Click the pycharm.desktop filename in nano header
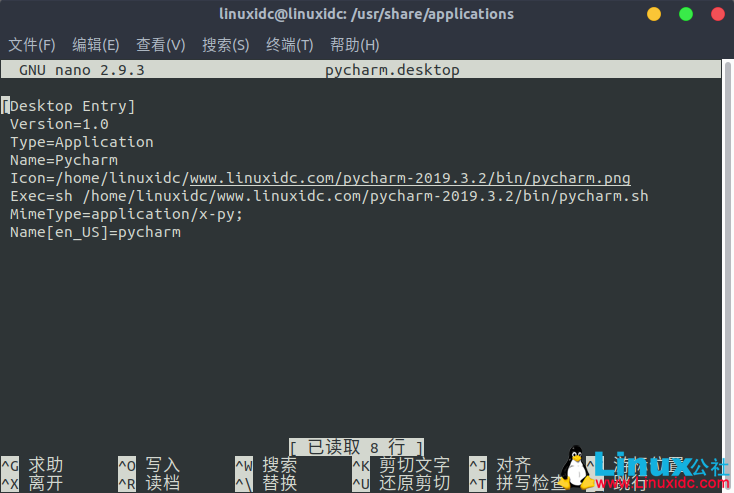 click(392, 70)
